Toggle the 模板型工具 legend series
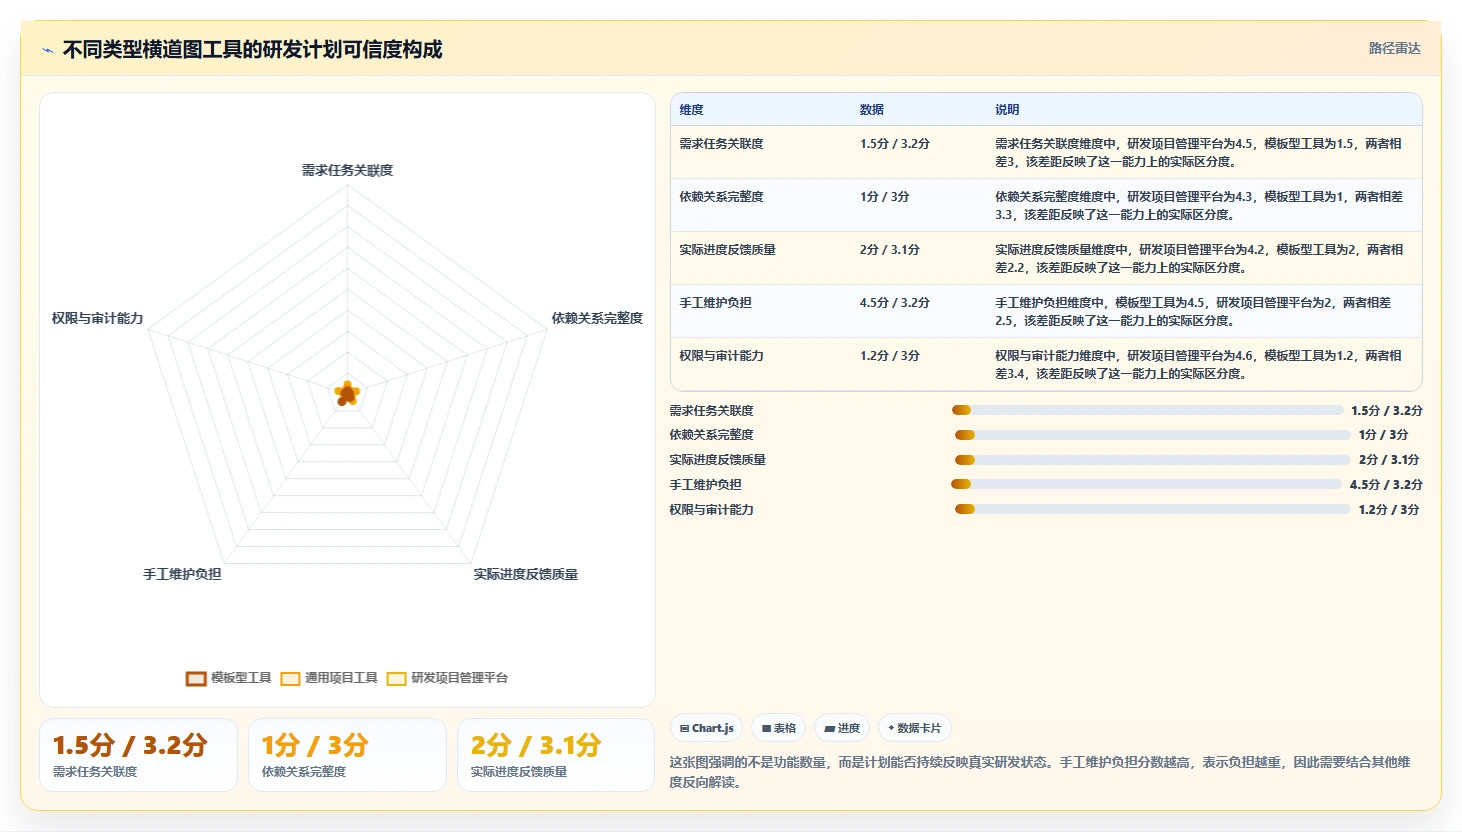Viewport: 1462px width, 832px height. coord(229,678)
